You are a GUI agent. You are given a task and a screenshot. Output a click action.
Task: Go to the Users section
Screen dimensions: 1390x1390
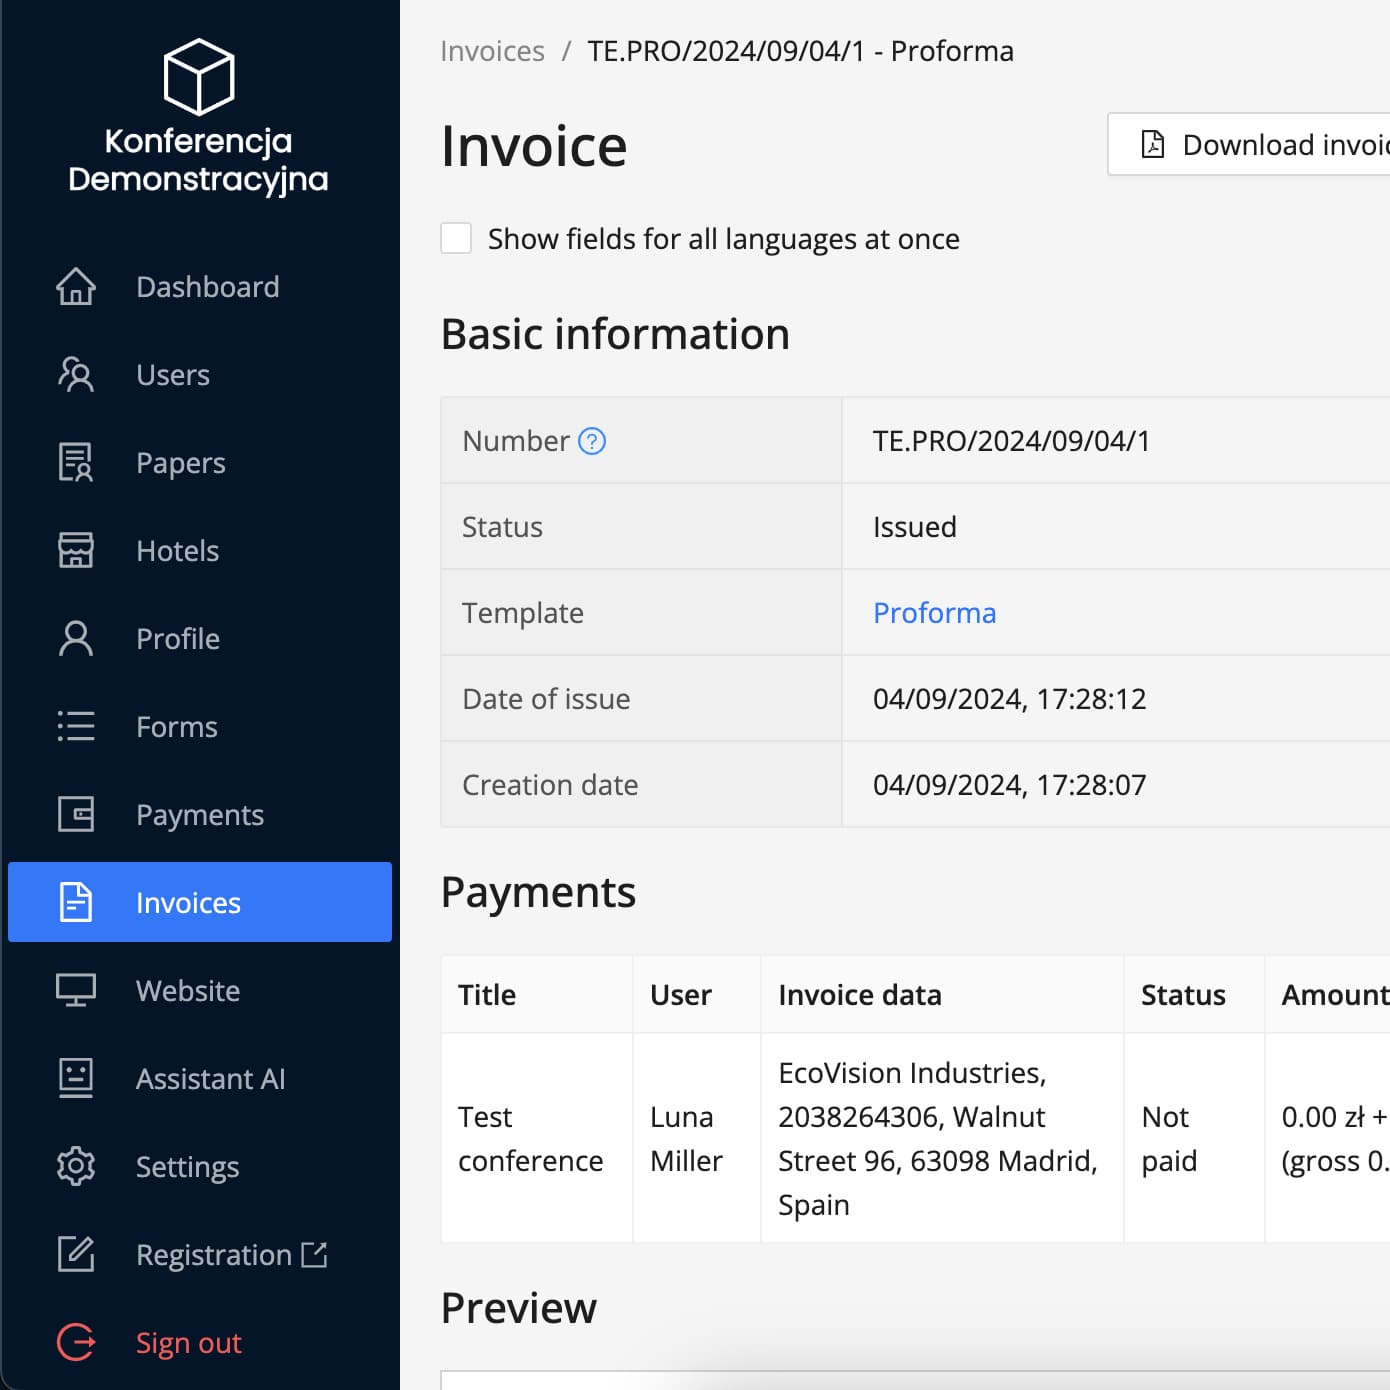pos(200,375)
